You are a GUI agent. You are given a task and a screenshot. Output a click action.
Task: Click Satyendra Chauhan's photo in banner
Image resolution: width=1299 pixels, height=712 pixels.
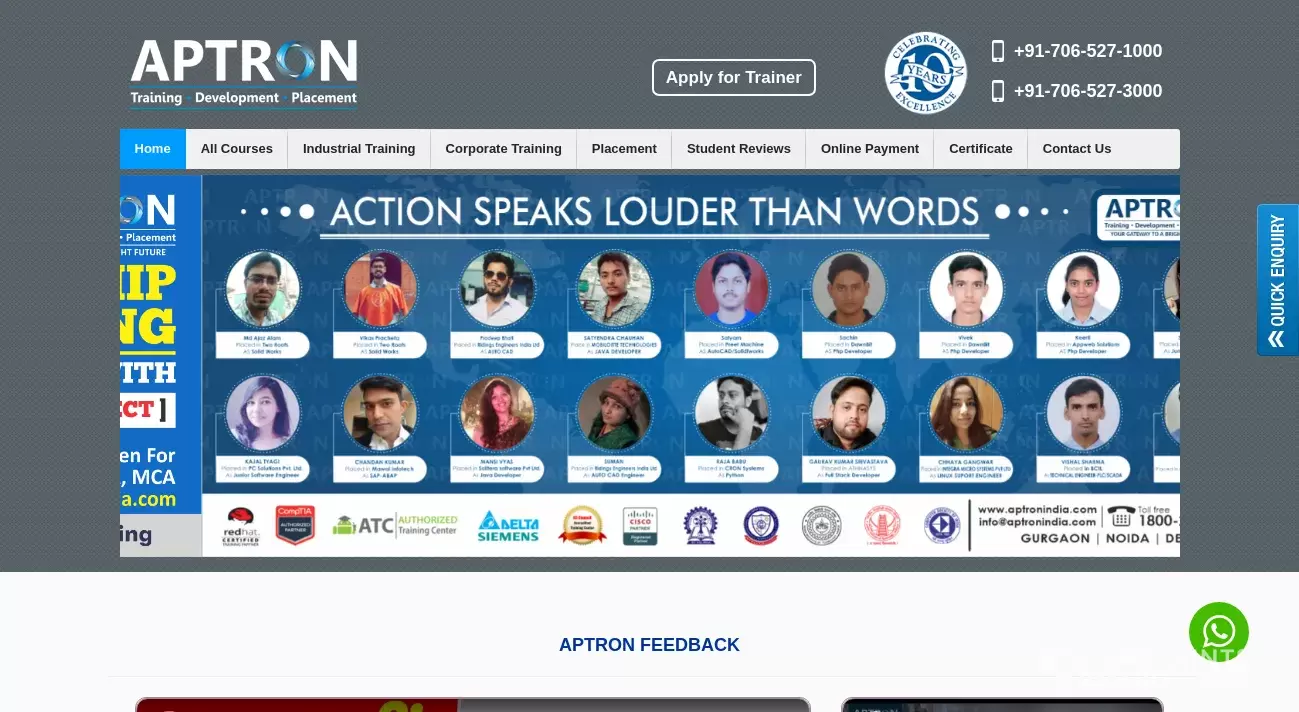tap(614, 289)
